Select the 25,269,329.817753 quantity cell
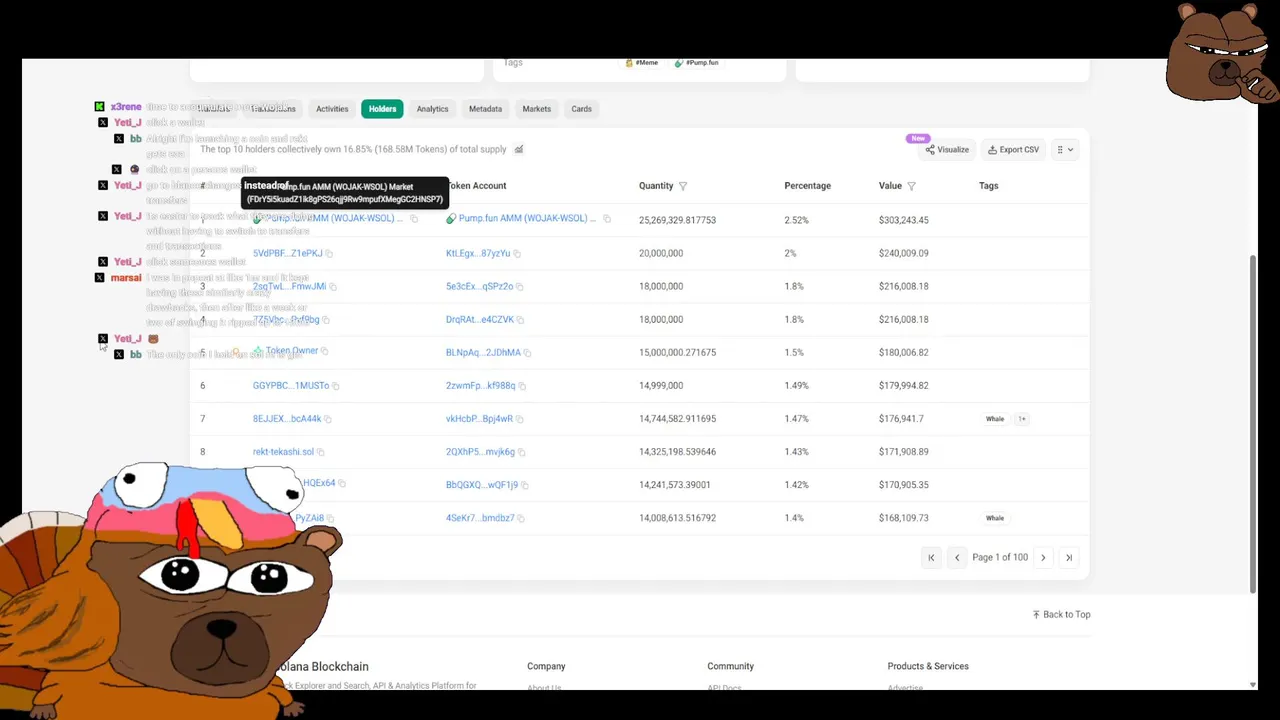The height and width of the screenshot is (720, 1280). [x=677, y=220]
